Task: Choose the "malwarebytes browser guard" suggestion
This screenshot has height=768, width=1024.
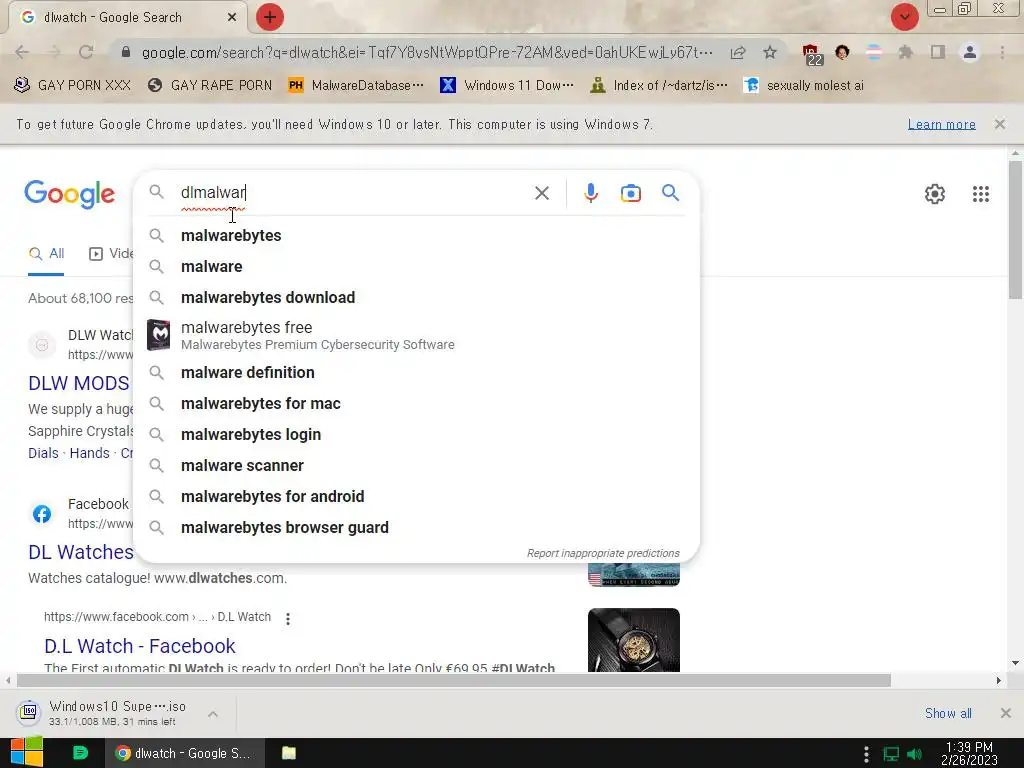Action: pos(416,528)
